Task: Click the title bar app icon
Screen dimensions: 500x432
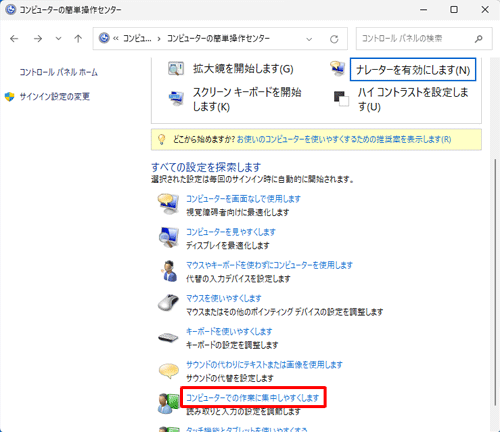Action: [x=10, y=10]
